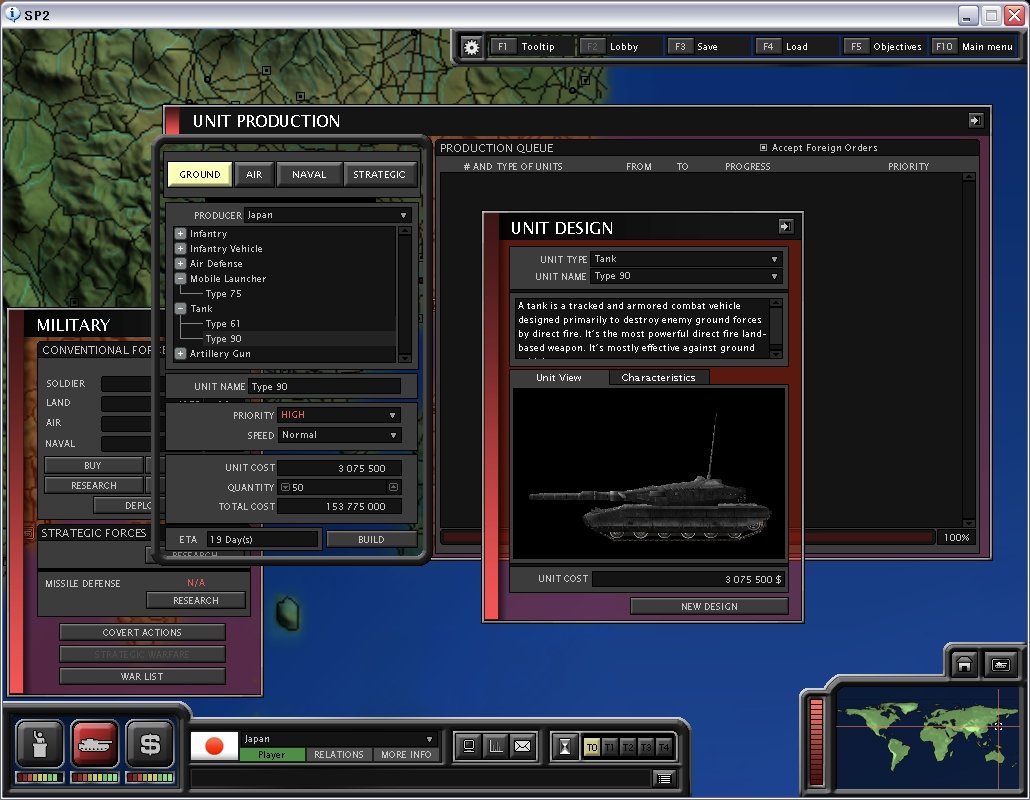Set game speed to T3
This screenshot has height=800, width=1030.
[646, 747]
